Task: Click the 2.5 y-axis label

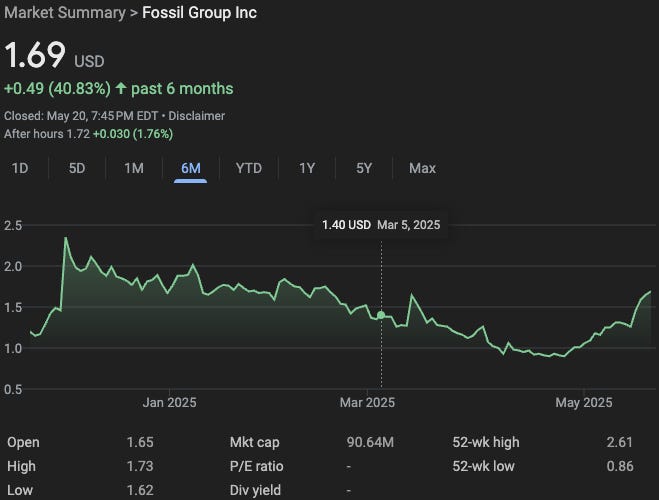Action: coord(13,226)
